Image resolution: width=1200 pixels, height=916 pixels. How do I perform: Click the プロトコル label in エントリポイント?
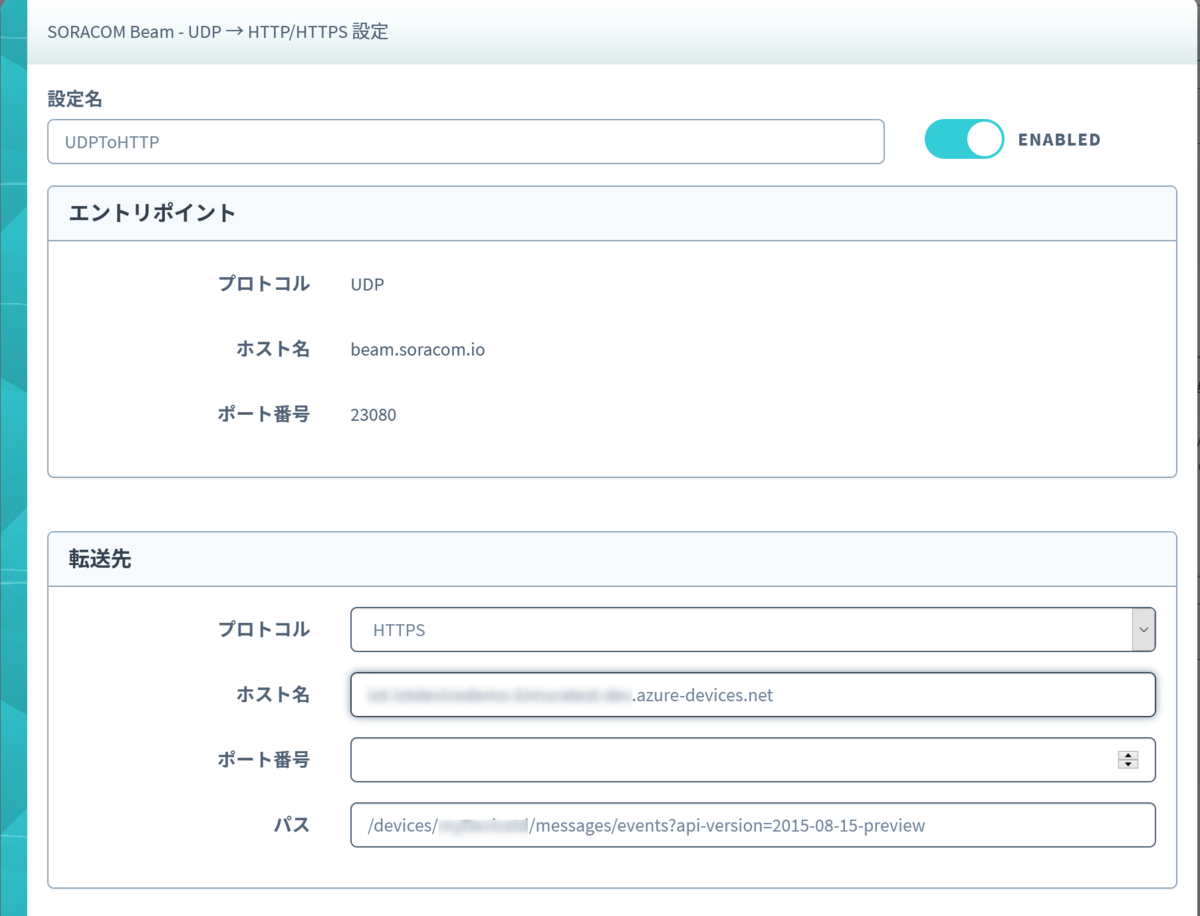click(x=264, y=284)
